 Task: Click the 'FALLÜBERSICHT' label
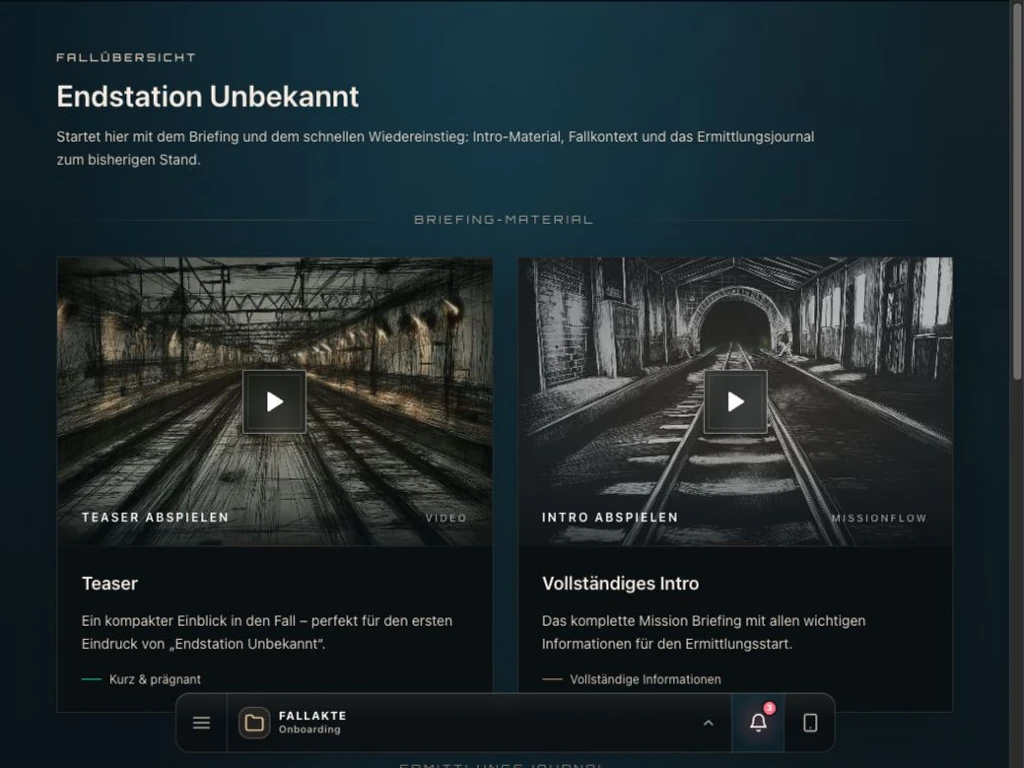126,57
